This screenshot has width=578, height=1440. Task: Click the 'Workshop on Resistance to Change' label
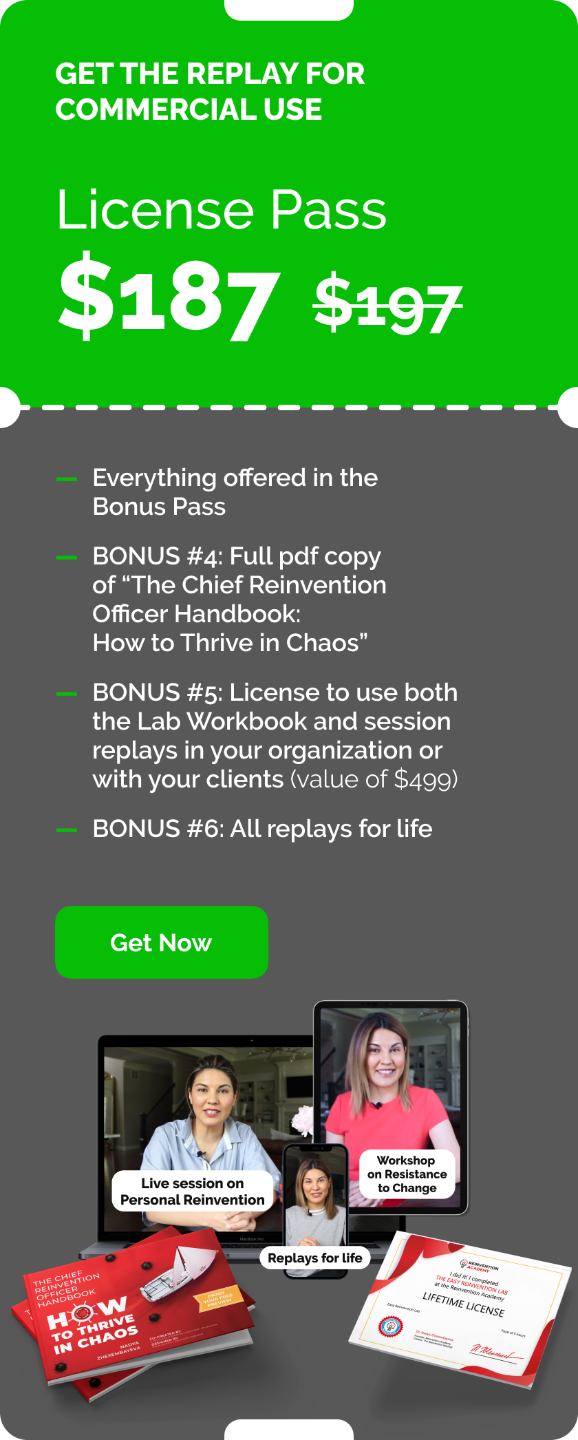point(406,1174)
